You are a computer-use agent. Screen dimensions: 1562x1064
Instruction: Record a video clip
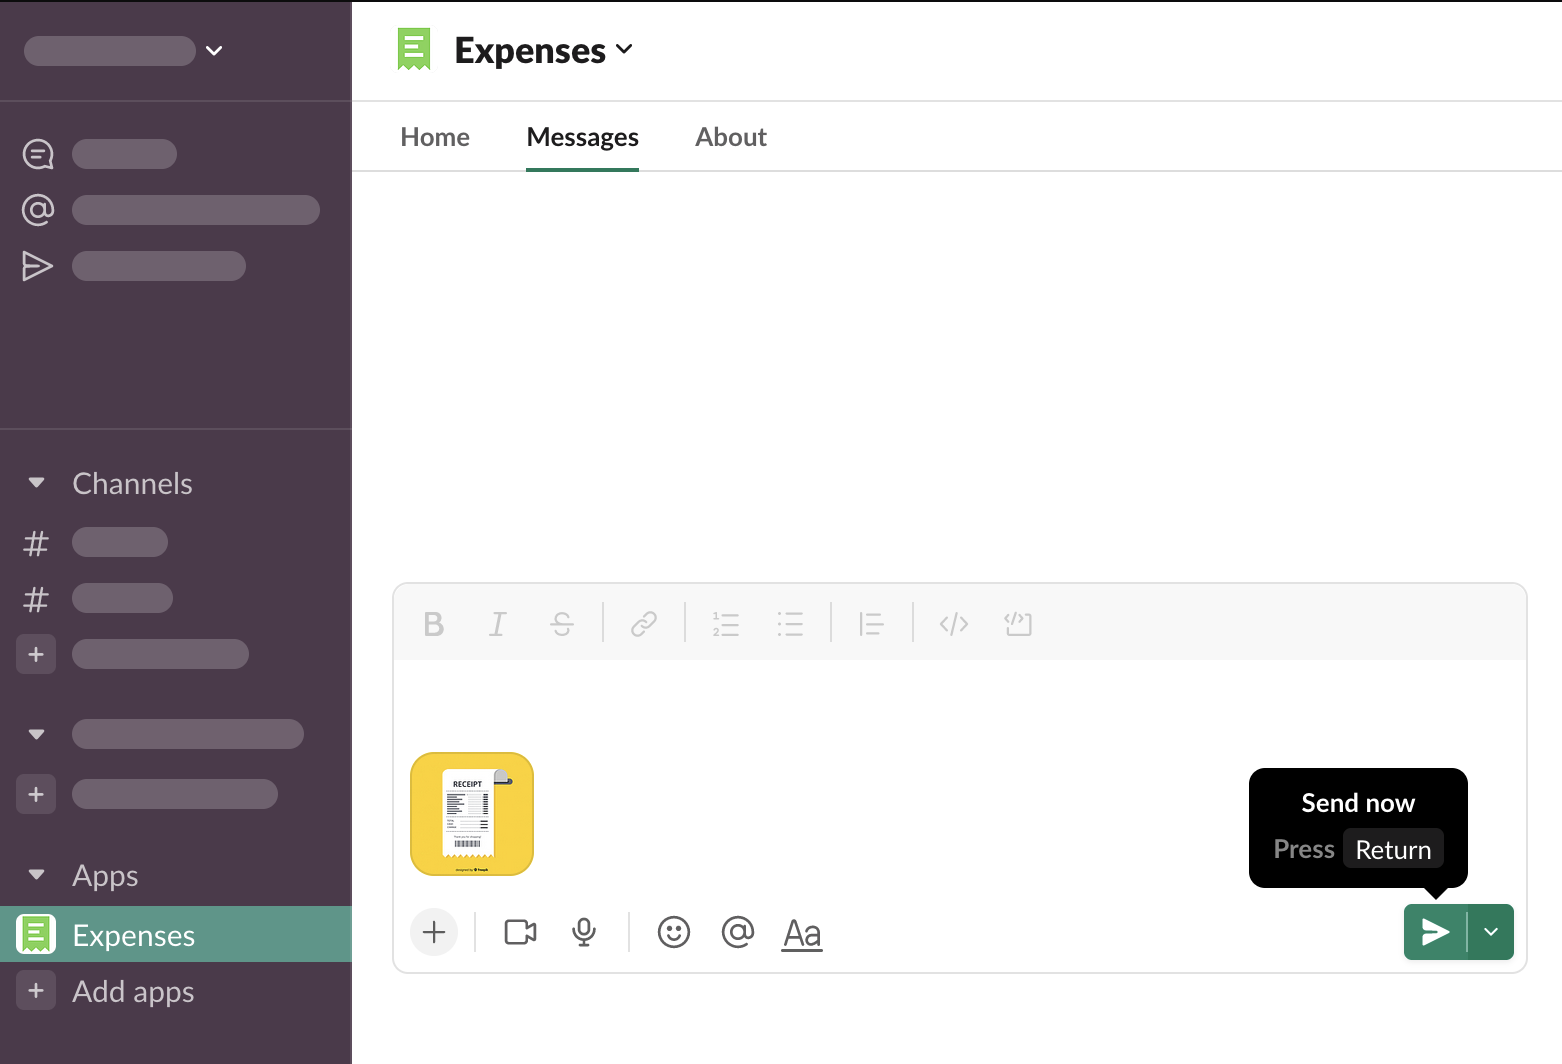520,932
